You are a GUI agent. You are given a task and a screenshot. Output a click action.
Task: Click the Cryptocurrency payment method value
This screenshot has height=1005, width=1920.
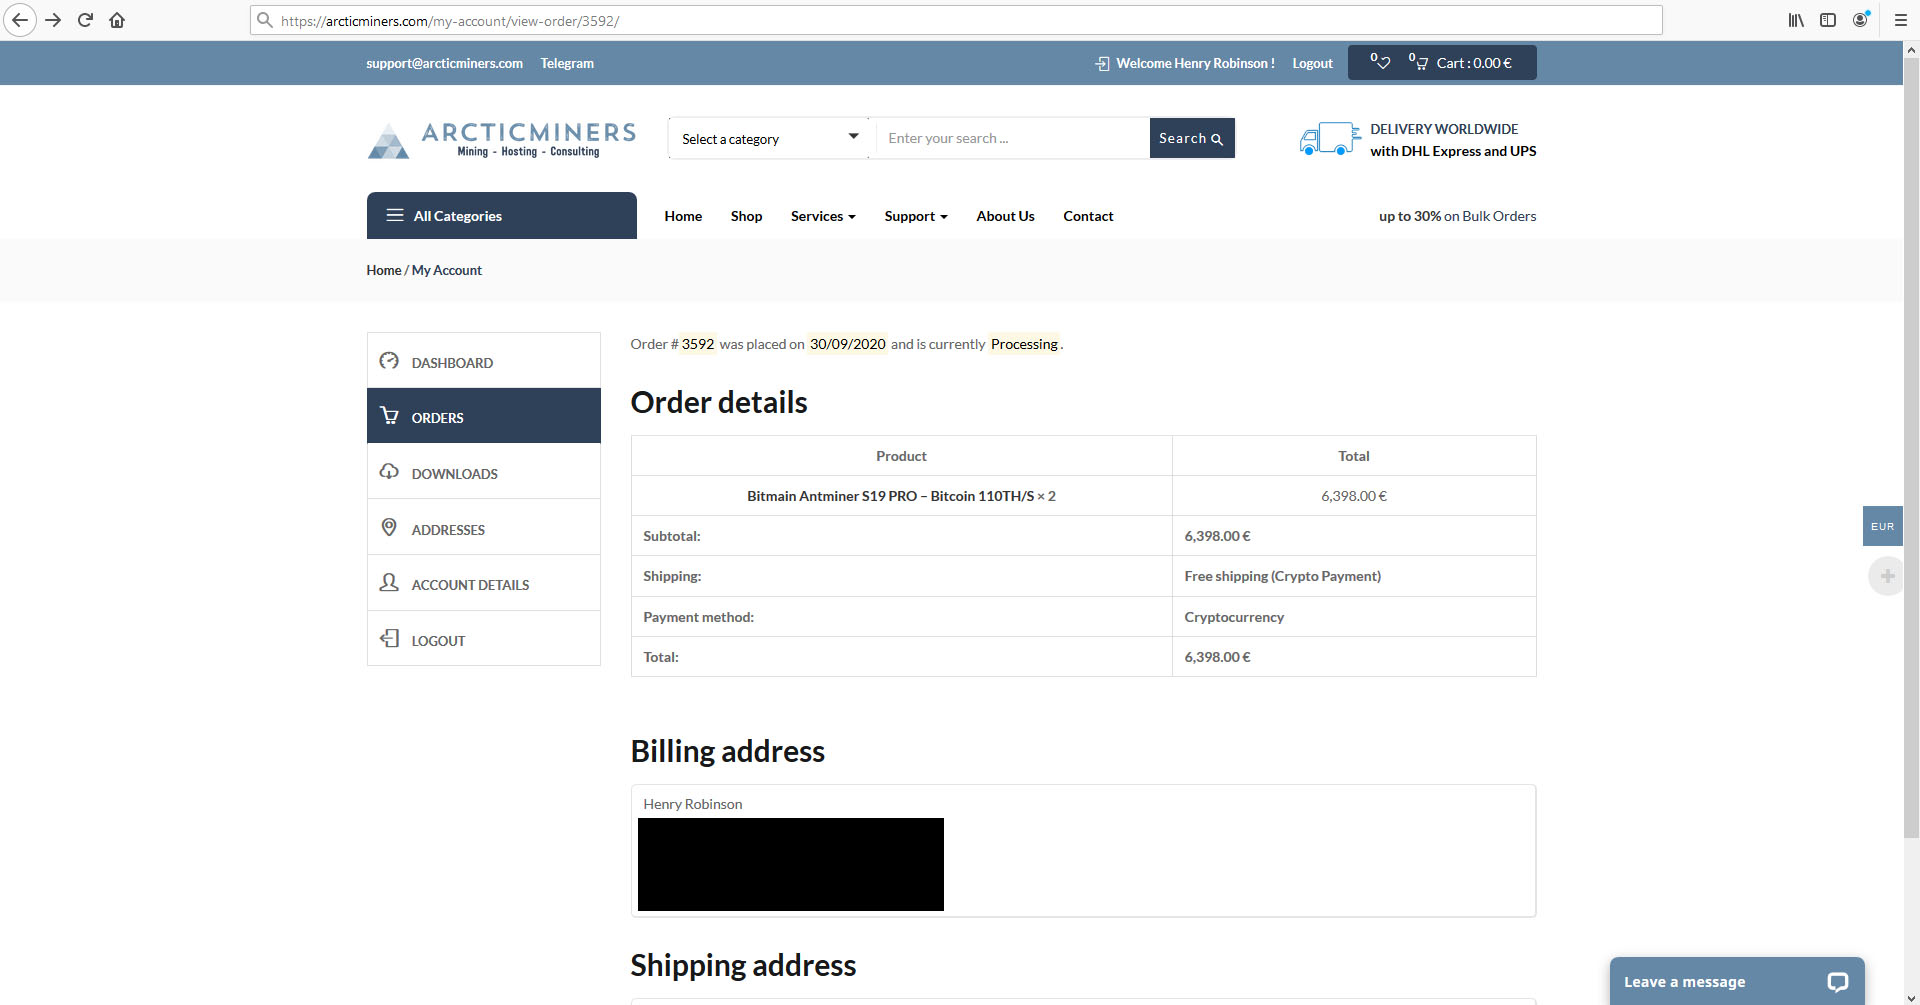pyautogui.click(x=1234, y=617)
